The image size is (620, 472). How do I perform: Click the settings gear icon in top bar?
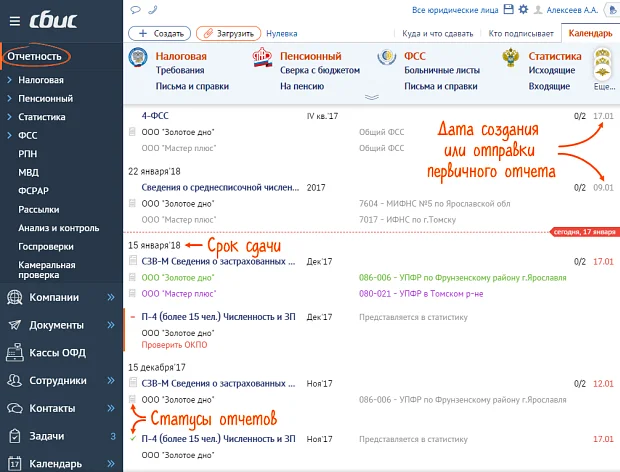(524, 10)
